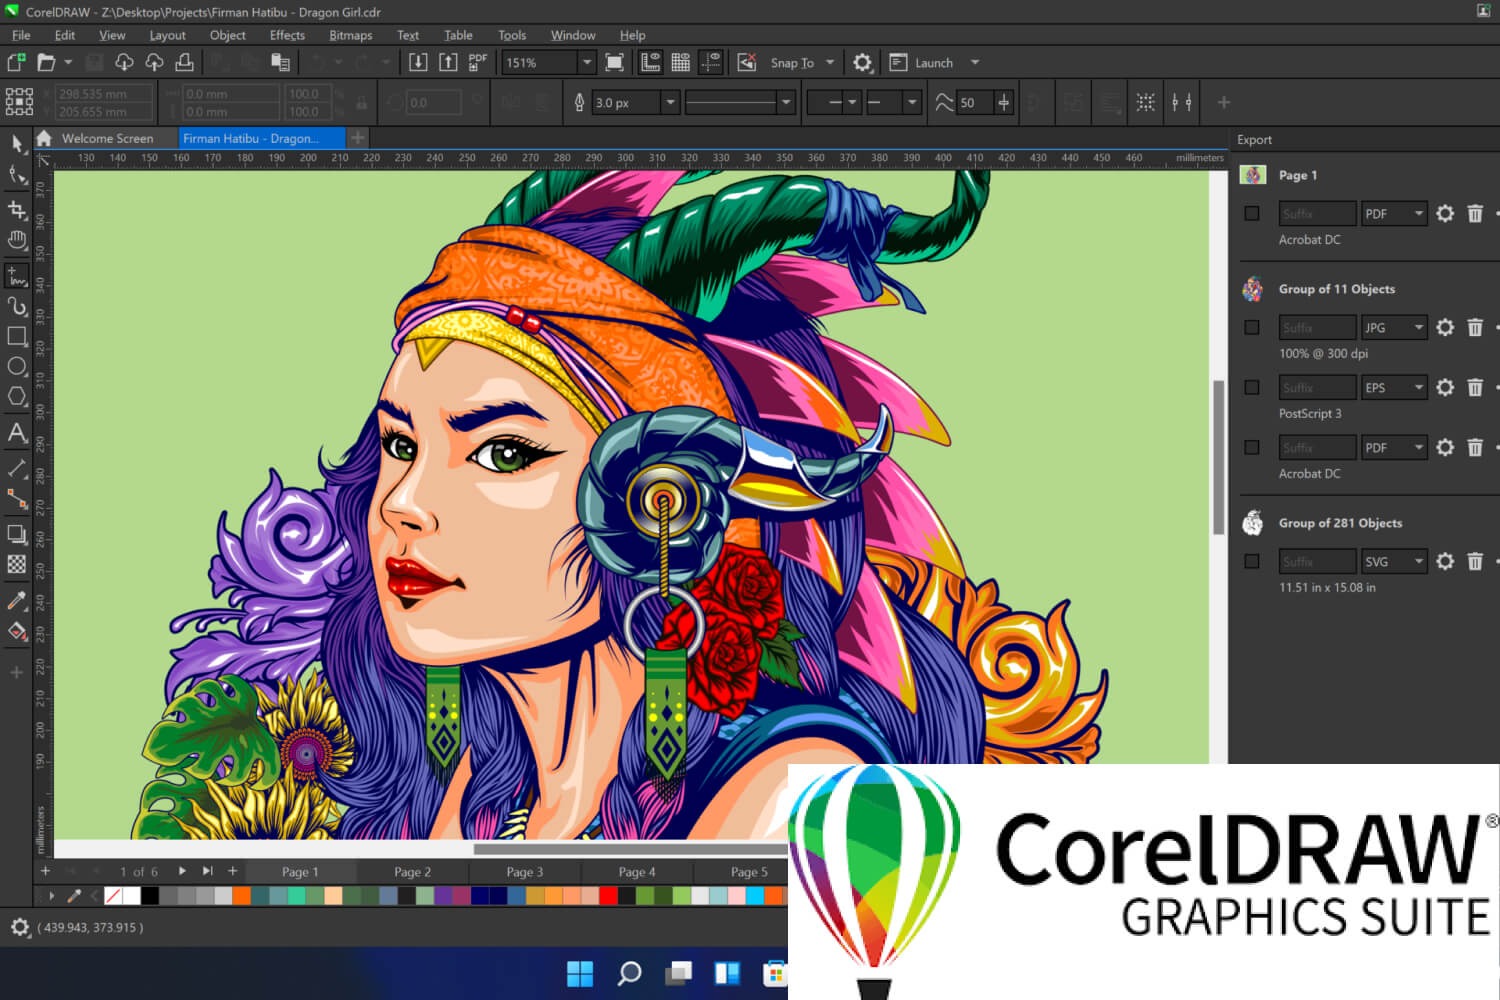1500x1000 pixels.
Task: Expand the Launch dropdown
Action: [x=975, y=62]
